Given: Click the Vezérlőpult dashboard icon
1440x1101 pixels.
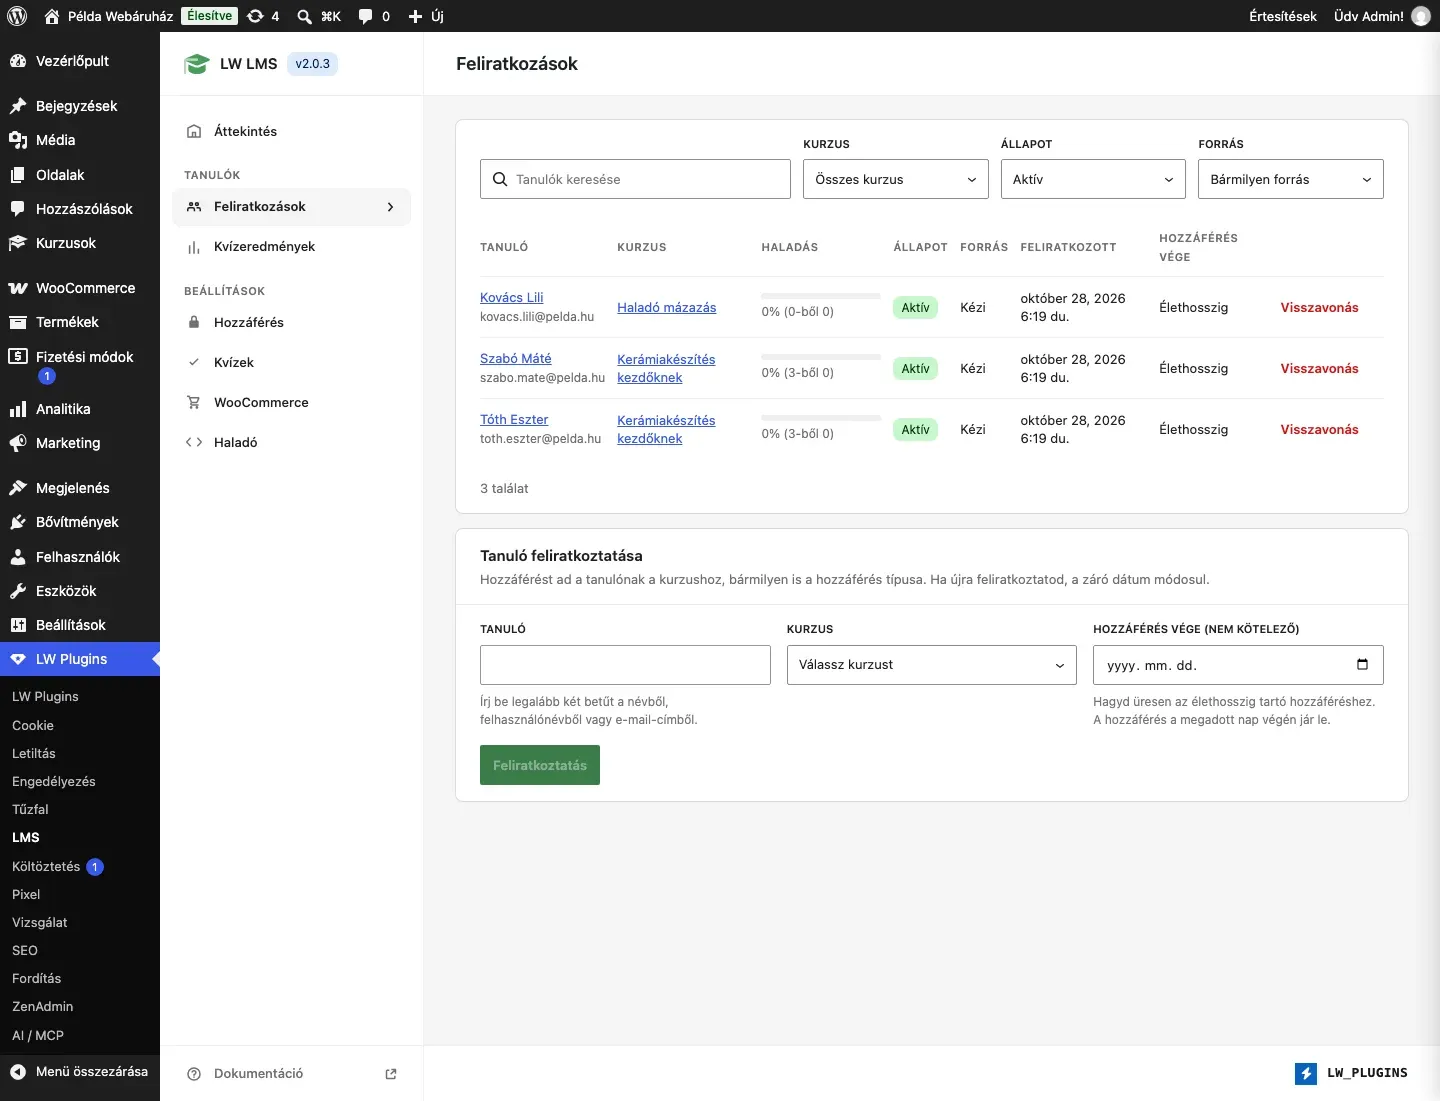Looking at the screenshot, I should [18, 61].
